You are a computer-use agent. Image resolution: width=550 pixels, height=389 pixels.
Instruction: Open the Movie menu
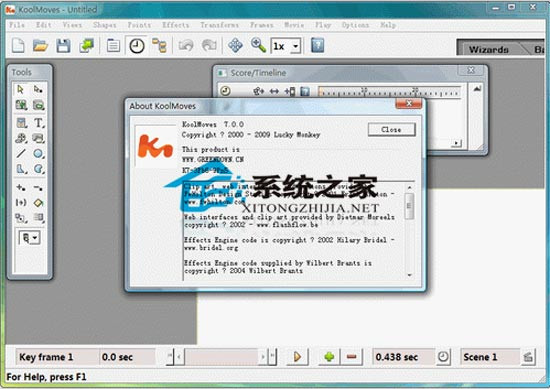coord(294,25)
